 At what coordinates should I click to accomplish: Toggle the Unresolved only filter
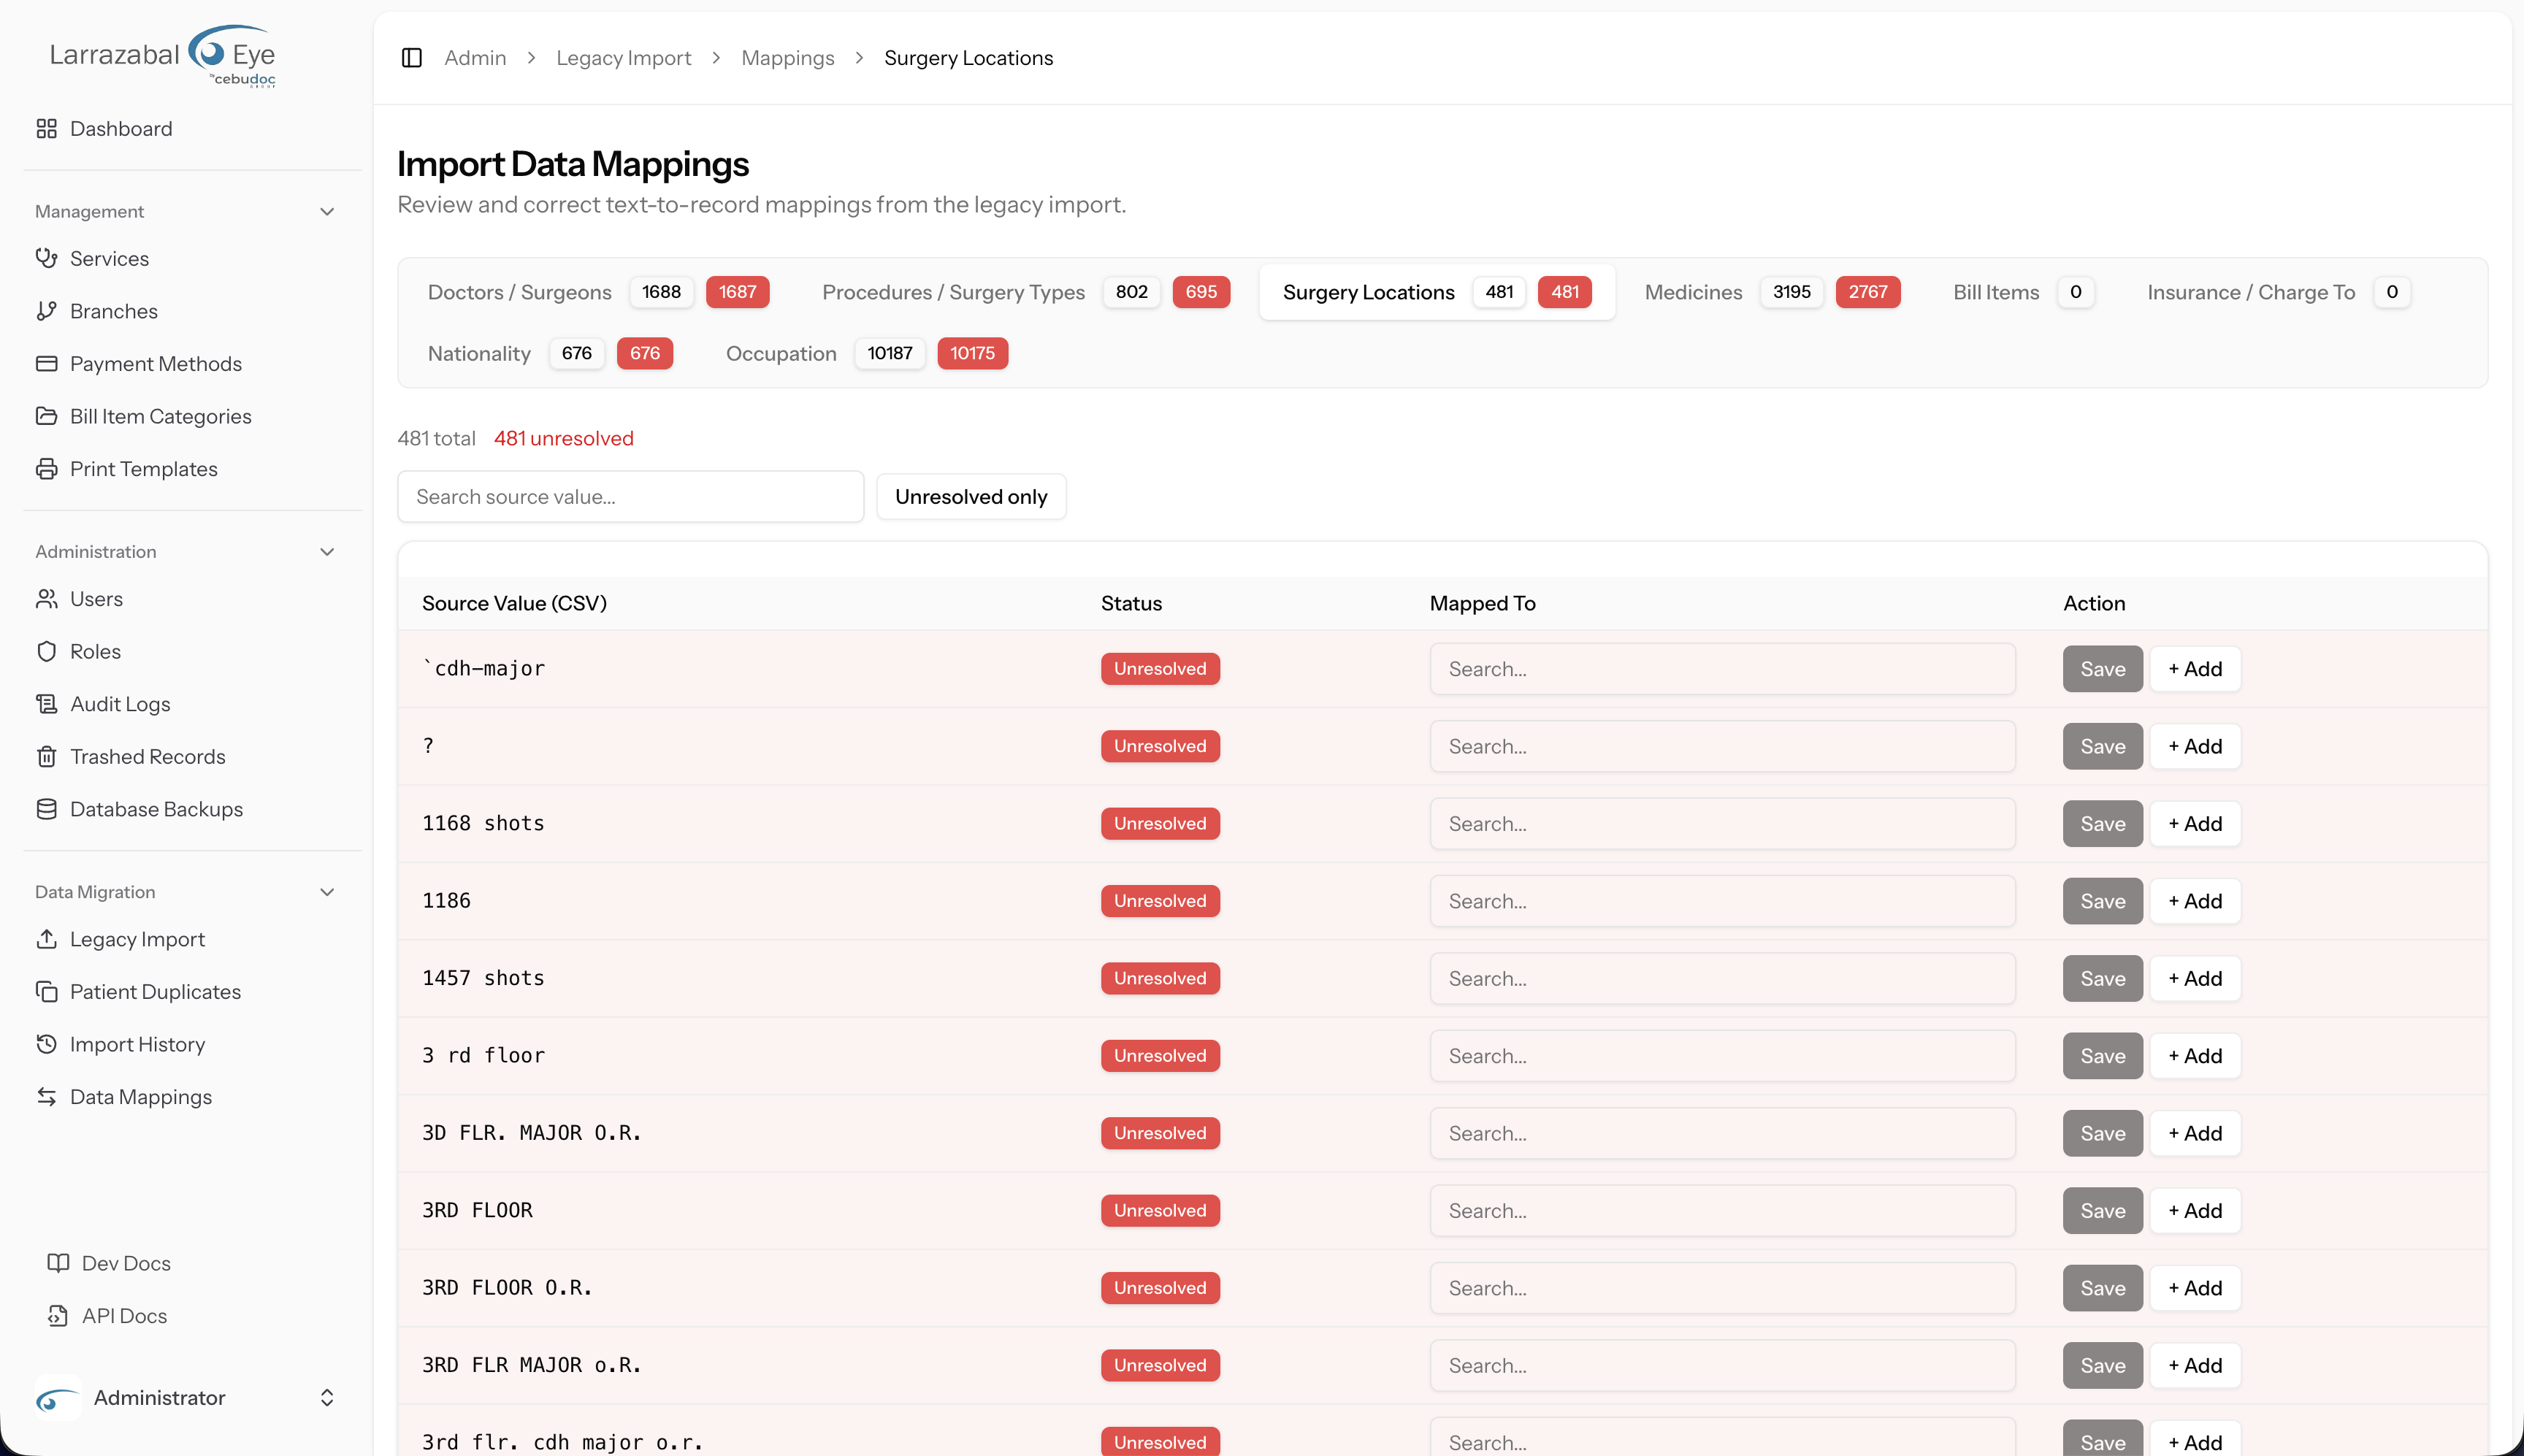[971, 497]
